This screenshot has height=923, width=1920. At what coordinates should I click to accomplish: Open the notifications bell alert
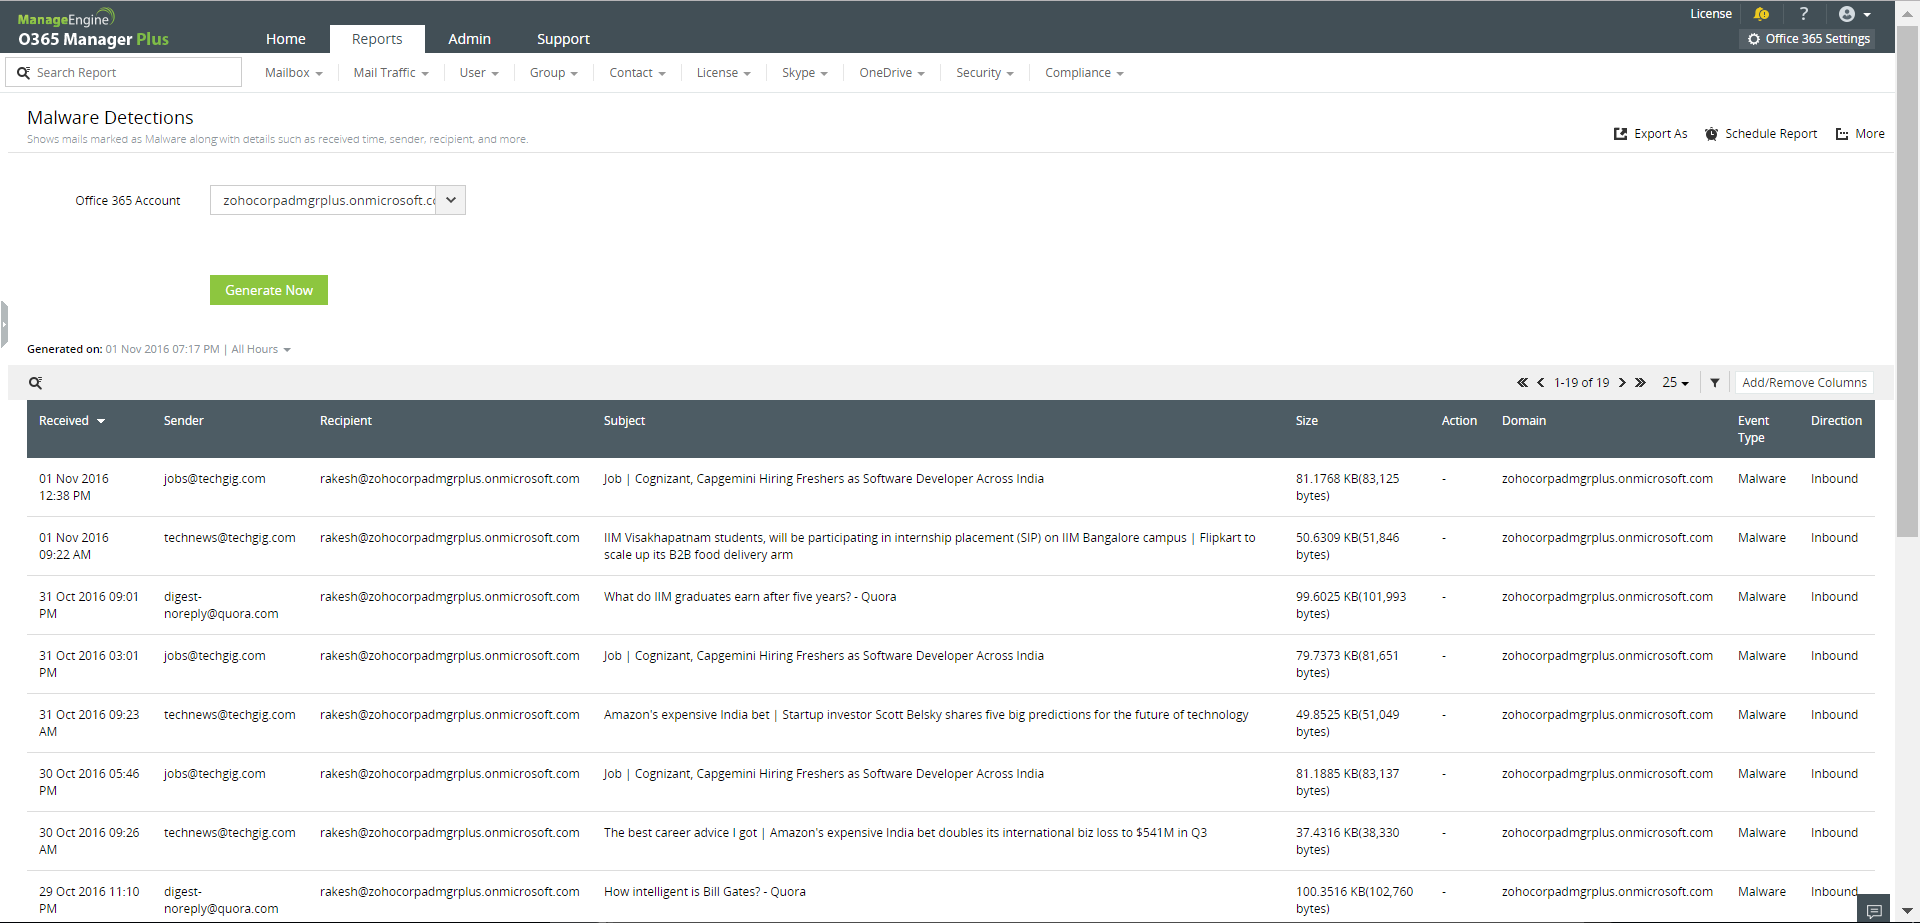pos(1761,14)
